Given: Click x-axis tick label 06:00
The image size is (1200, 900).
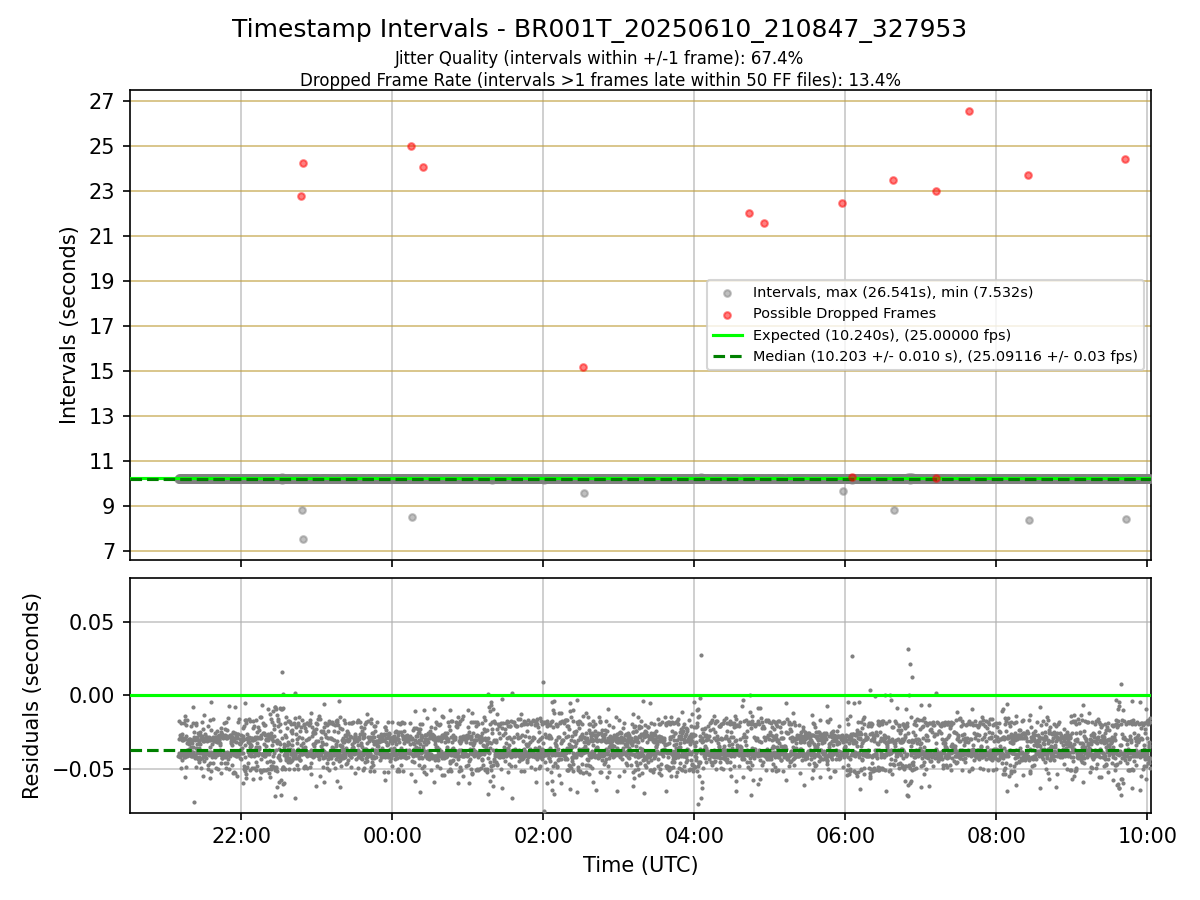Looking at the screenshot, I should [845, 835].
